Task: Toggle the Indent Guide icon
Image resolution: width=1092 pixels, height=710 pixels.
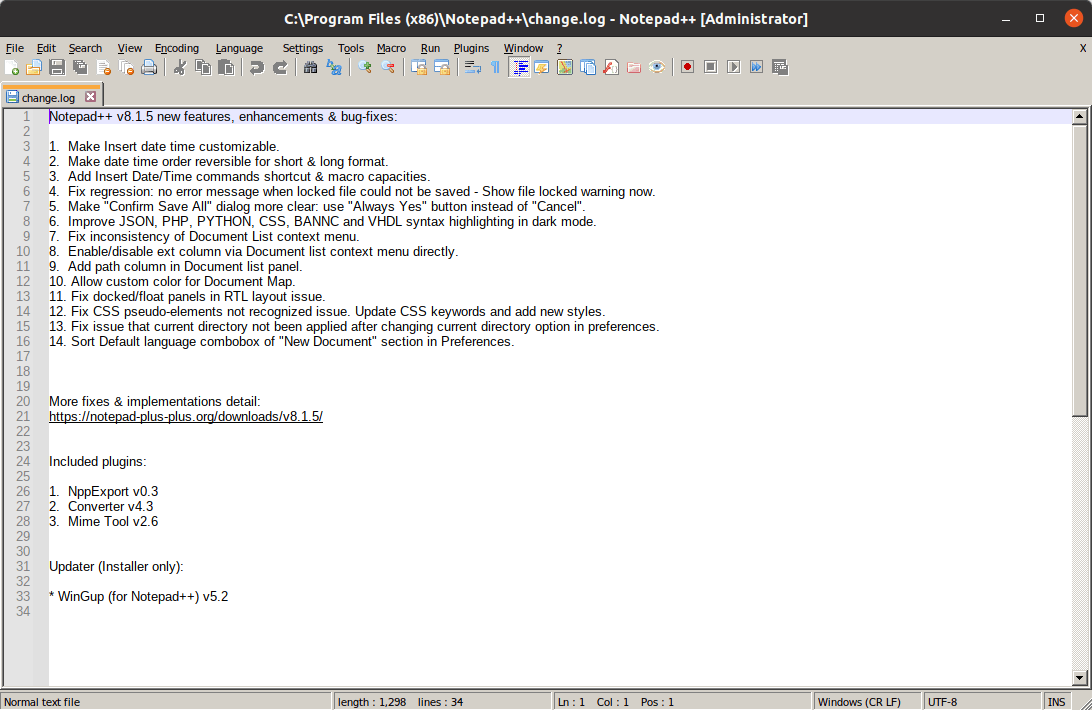Action: (519, 68)
